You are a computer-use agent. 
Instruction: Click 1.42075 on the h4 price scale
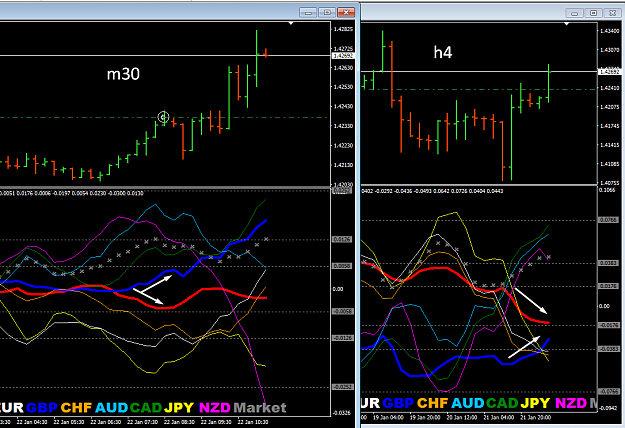click(x=610, y=107)
